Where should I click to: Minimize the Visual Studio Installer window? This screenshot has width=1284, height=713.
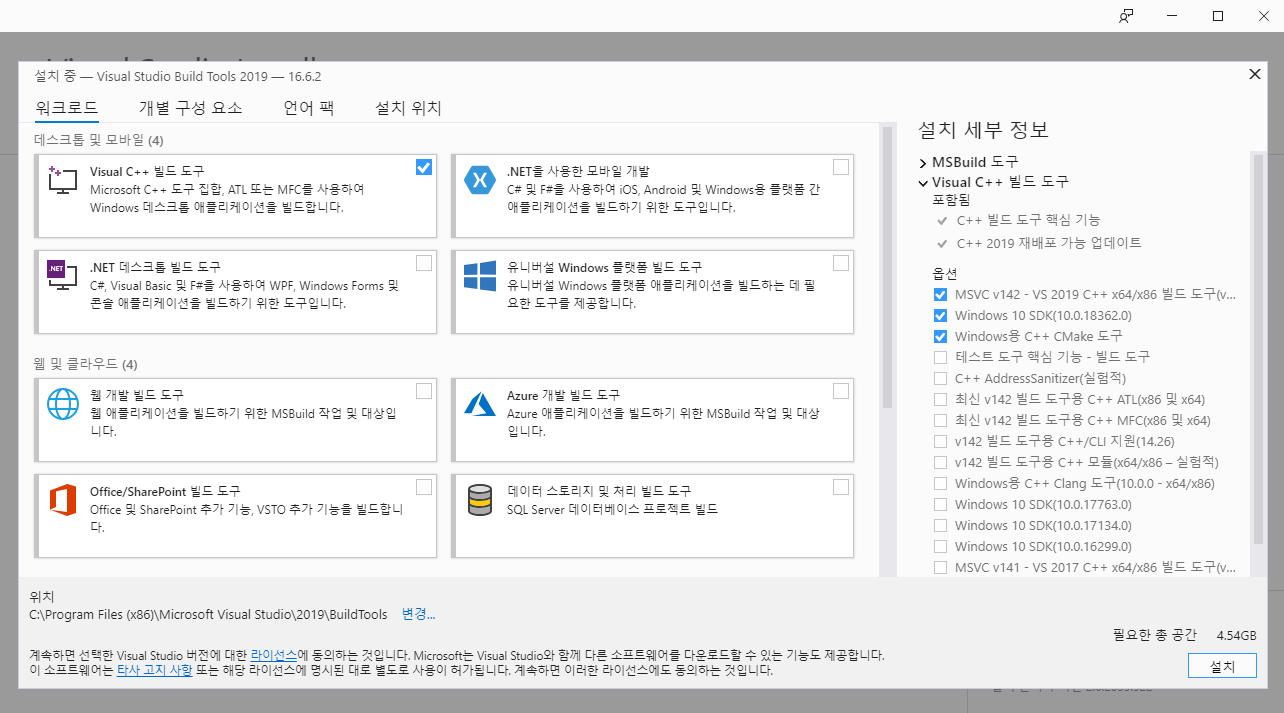coord(1172,16)
